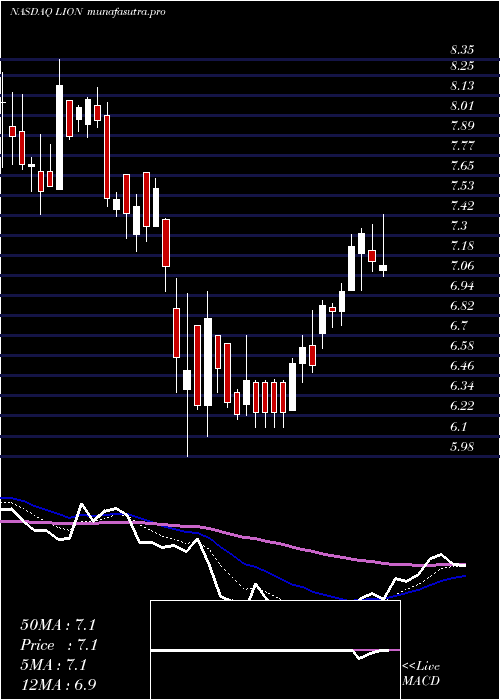Click the 50MA : 7.1 readout
The image size is (500, 700).
pos(58,625)
